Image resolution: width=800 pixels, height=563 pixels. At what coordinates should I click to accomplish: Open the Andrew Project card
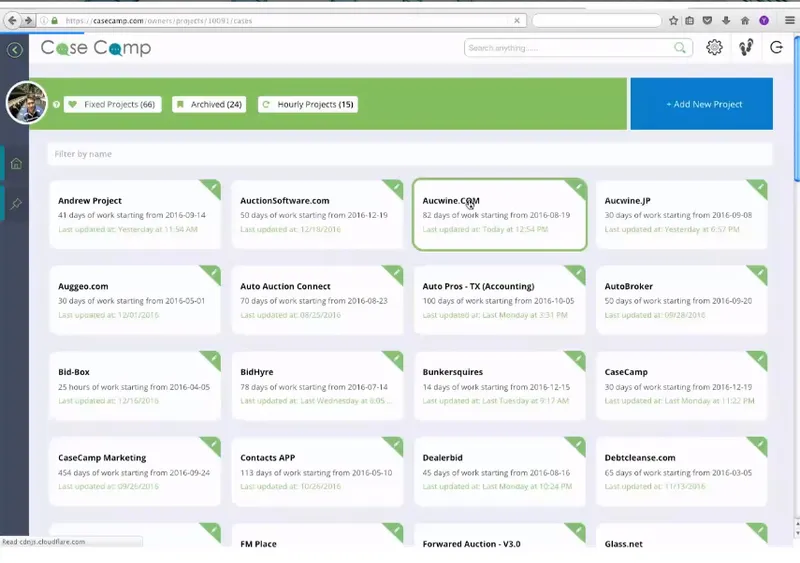[135, 214]
